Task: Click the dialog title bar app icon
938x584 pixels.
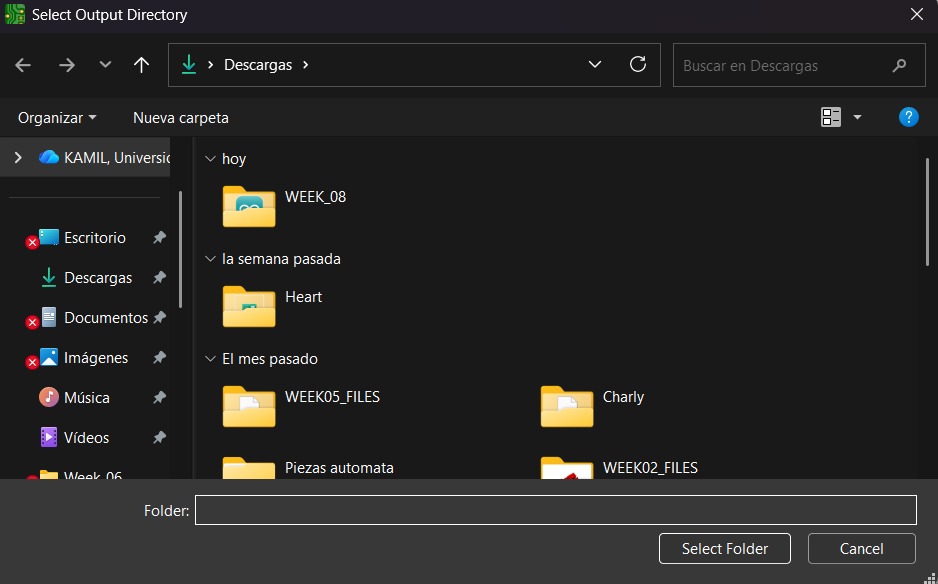Action: click(x=15, y=14)
